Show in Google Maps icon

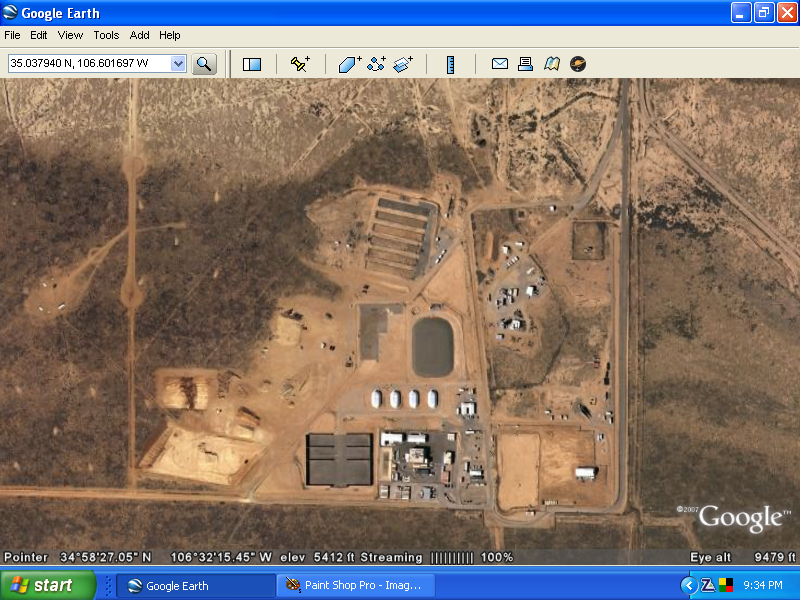click(x=552, y=64)
